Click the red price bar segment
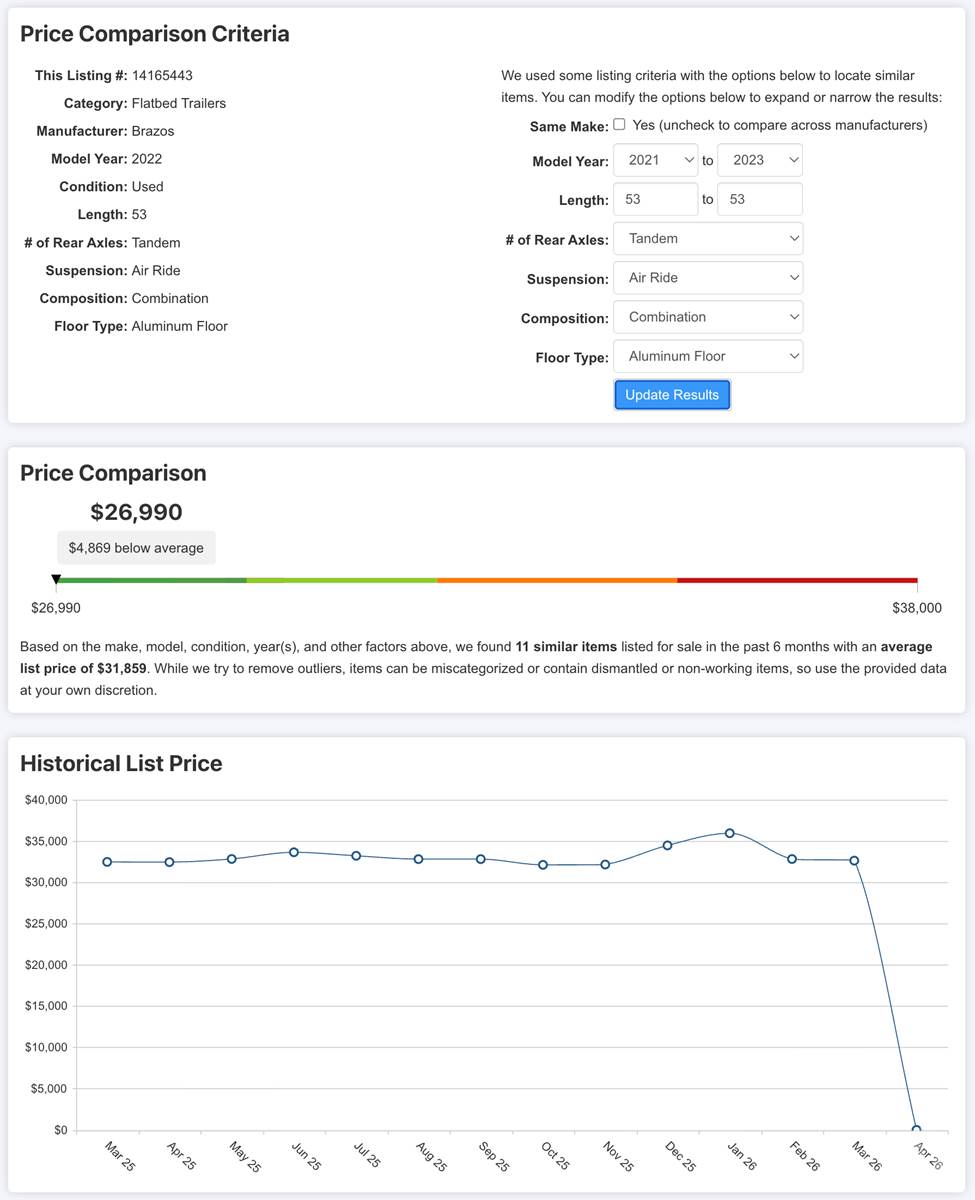975x1200 pixels. click(797, 580)
